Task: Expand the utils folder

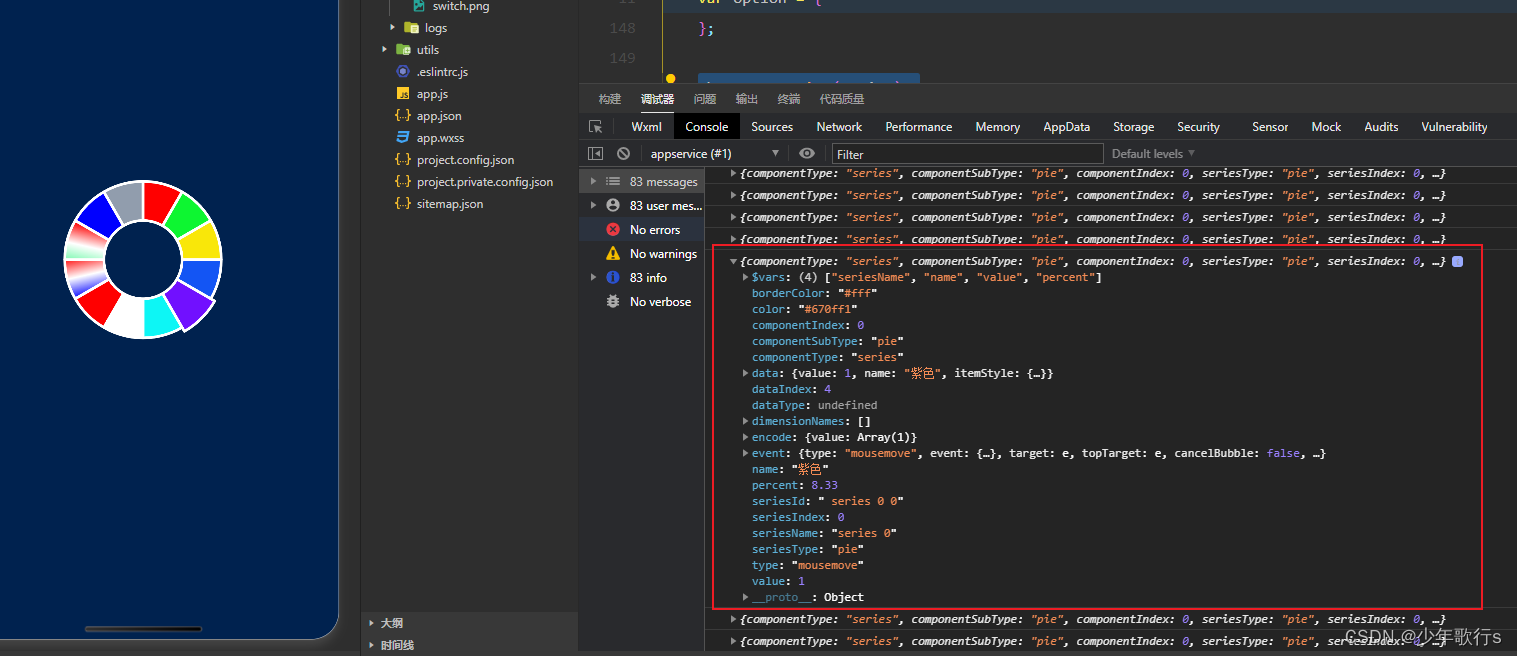Action: (x=385, y=50)
